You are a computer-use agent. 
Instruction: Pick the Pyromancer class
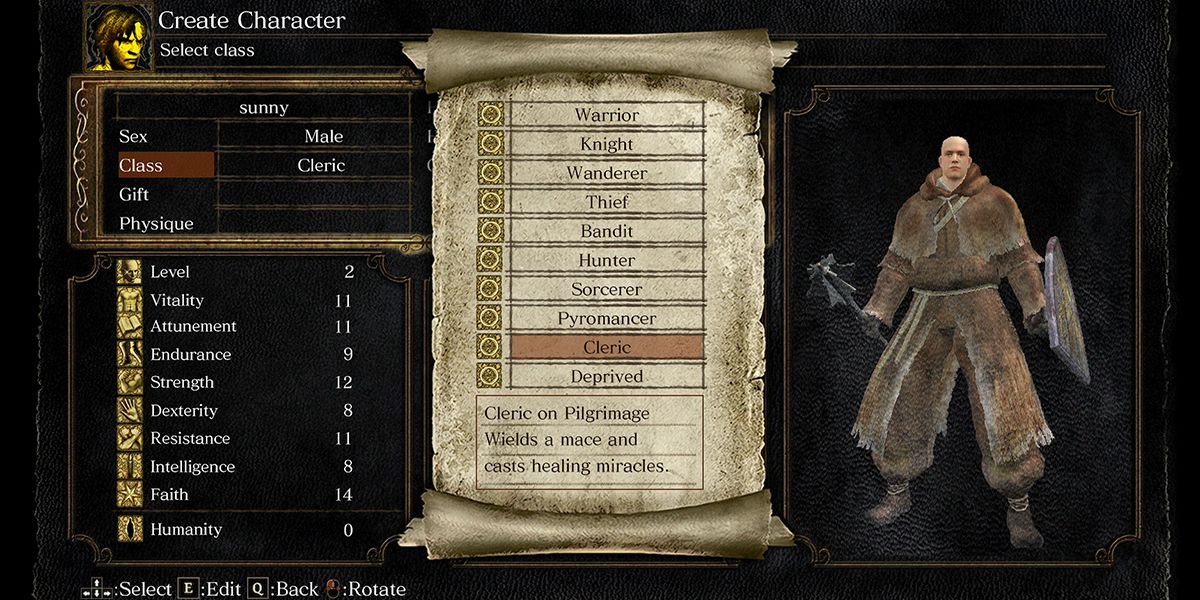pyautogui.click(x=607, y=318)
